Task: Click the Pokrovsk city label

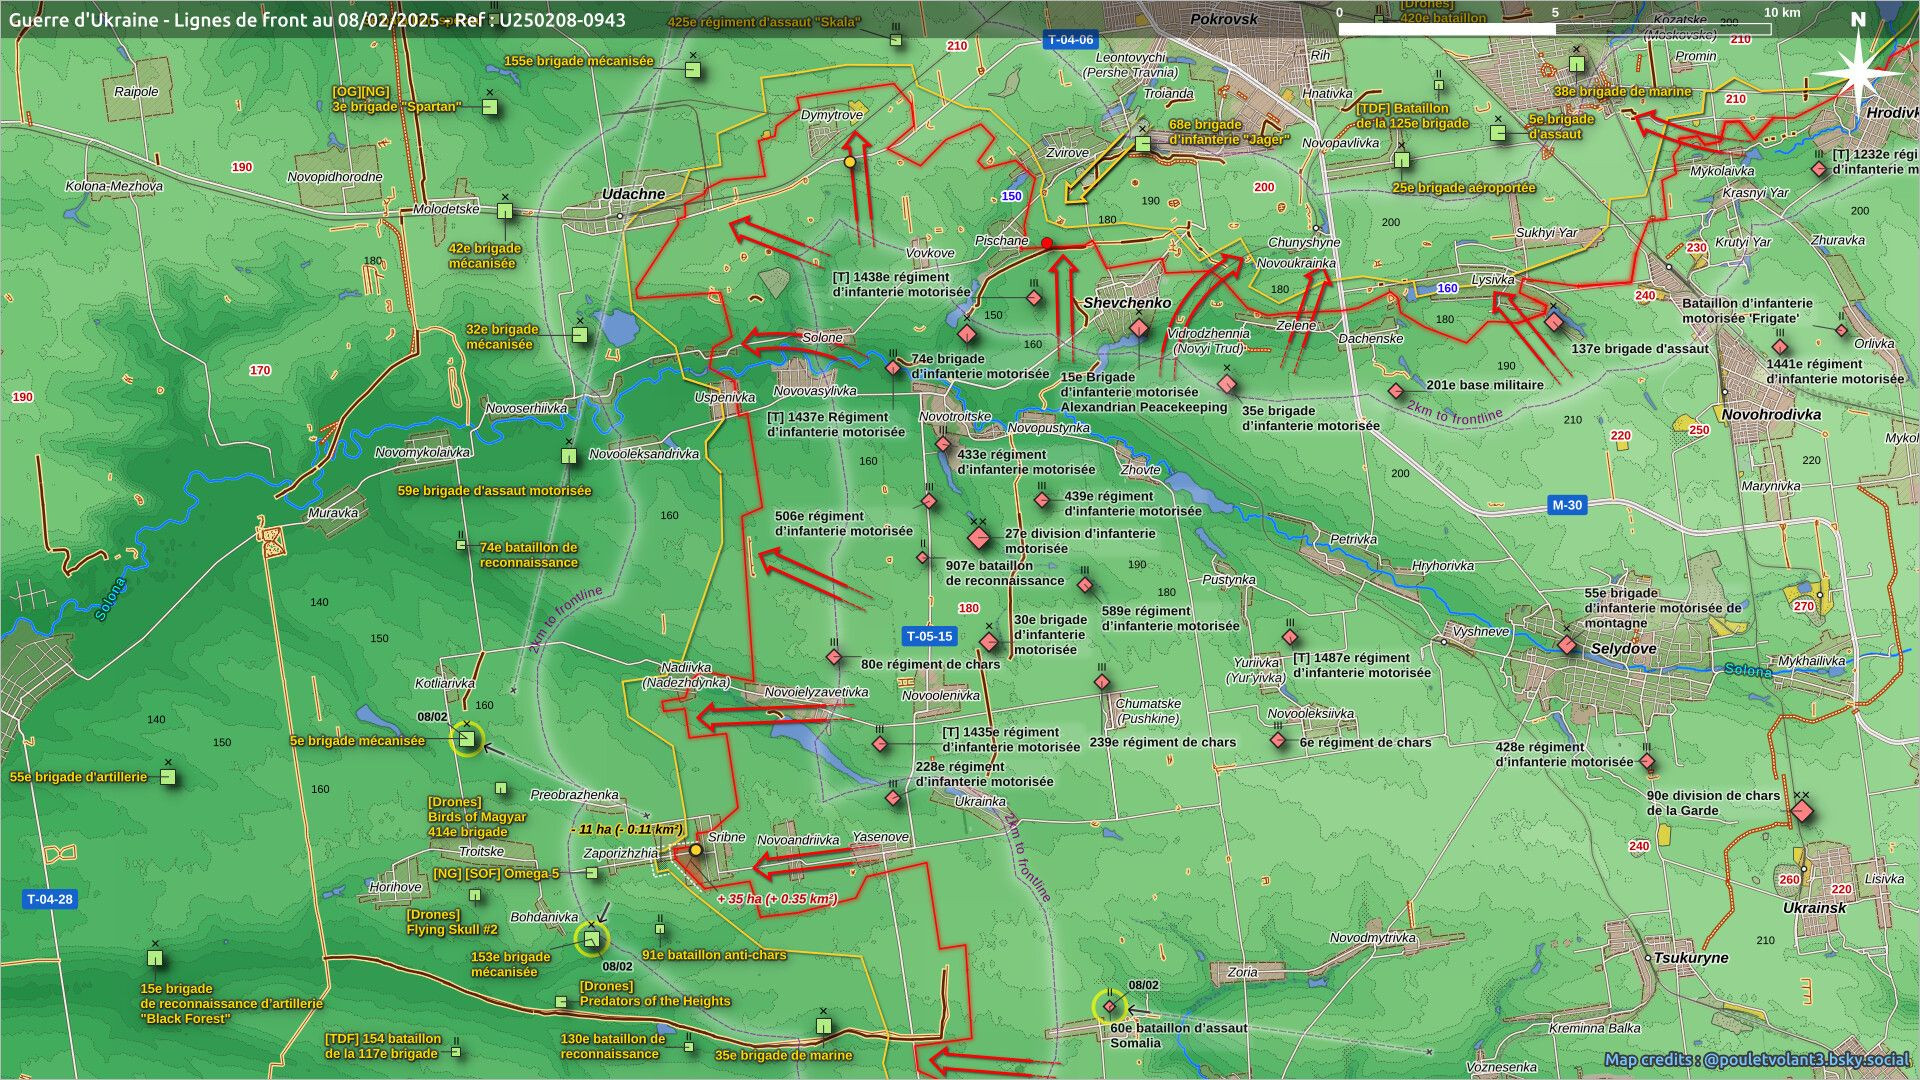Action: pyautogui.click(x=1224, y=19)
